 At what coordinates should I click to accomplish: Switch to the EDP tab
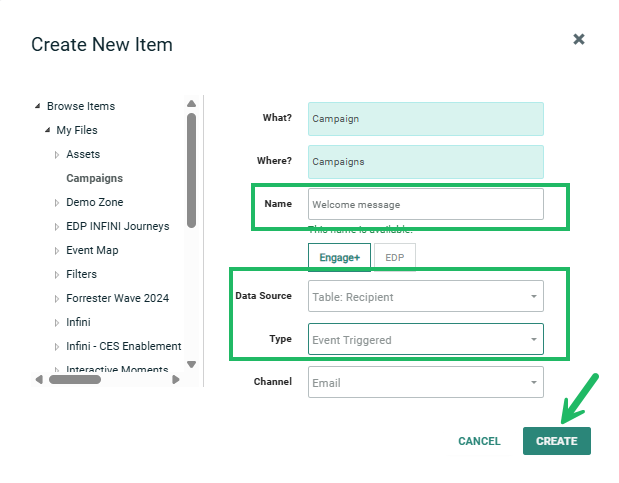pyautogui.click(x=395, y=257)
